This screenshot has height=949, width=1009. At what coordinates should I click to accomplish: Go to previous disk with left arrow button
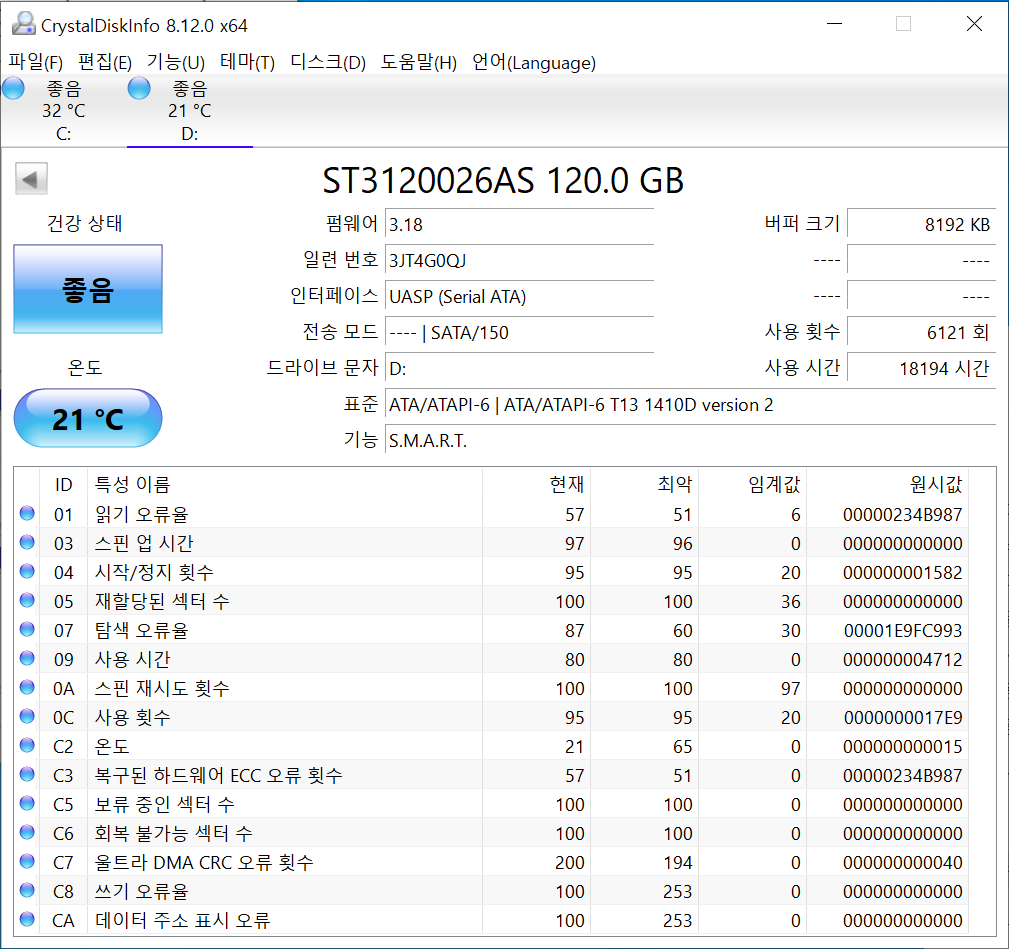31,179
